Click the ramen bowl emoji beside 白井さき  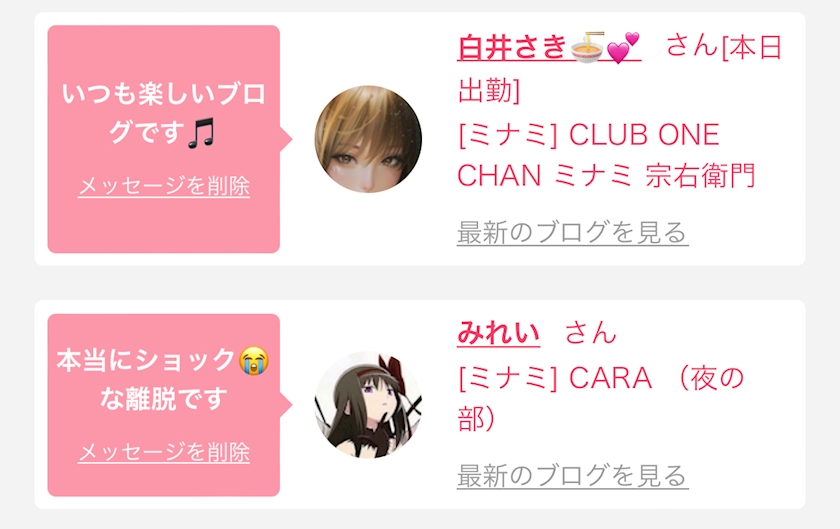click(x=587, y=49)
